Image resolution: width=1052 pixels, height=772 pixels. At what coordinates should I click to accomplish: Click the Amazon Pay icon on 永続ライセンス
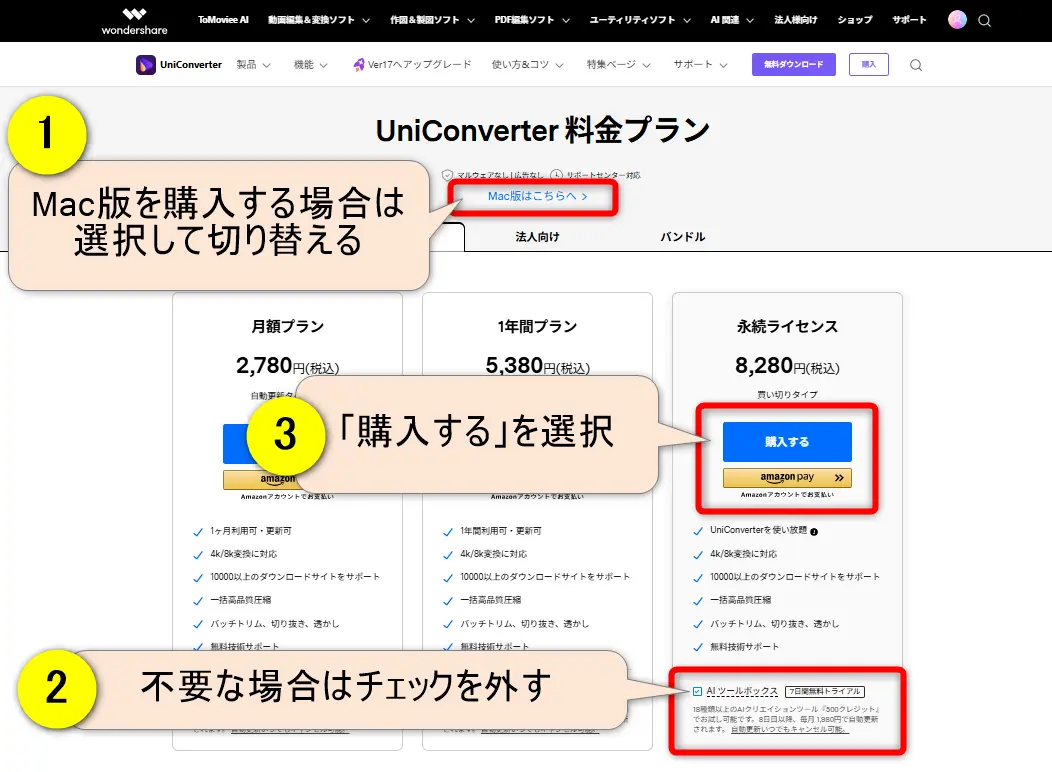point(786,477)
